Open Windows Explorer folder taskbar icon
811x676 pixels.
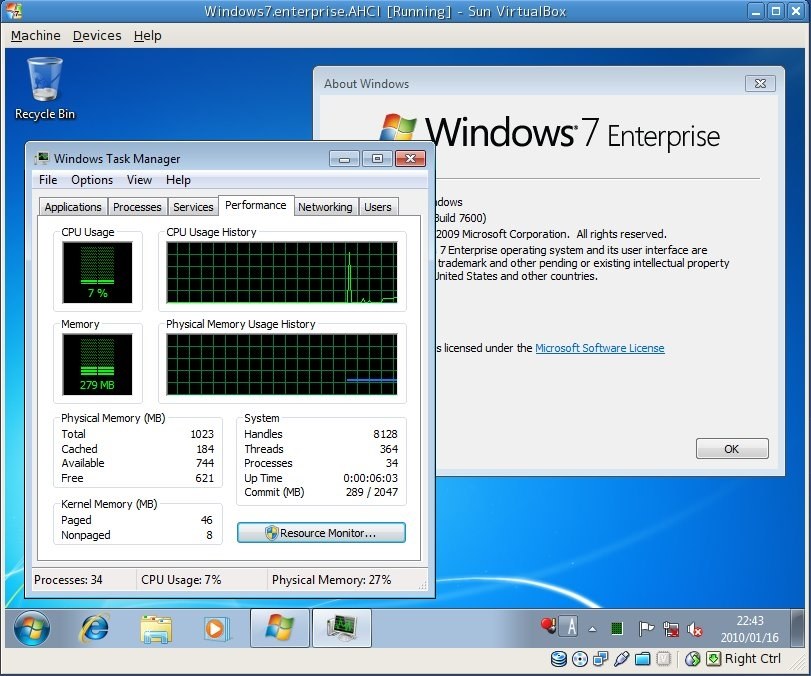click(x=156, y=628)
